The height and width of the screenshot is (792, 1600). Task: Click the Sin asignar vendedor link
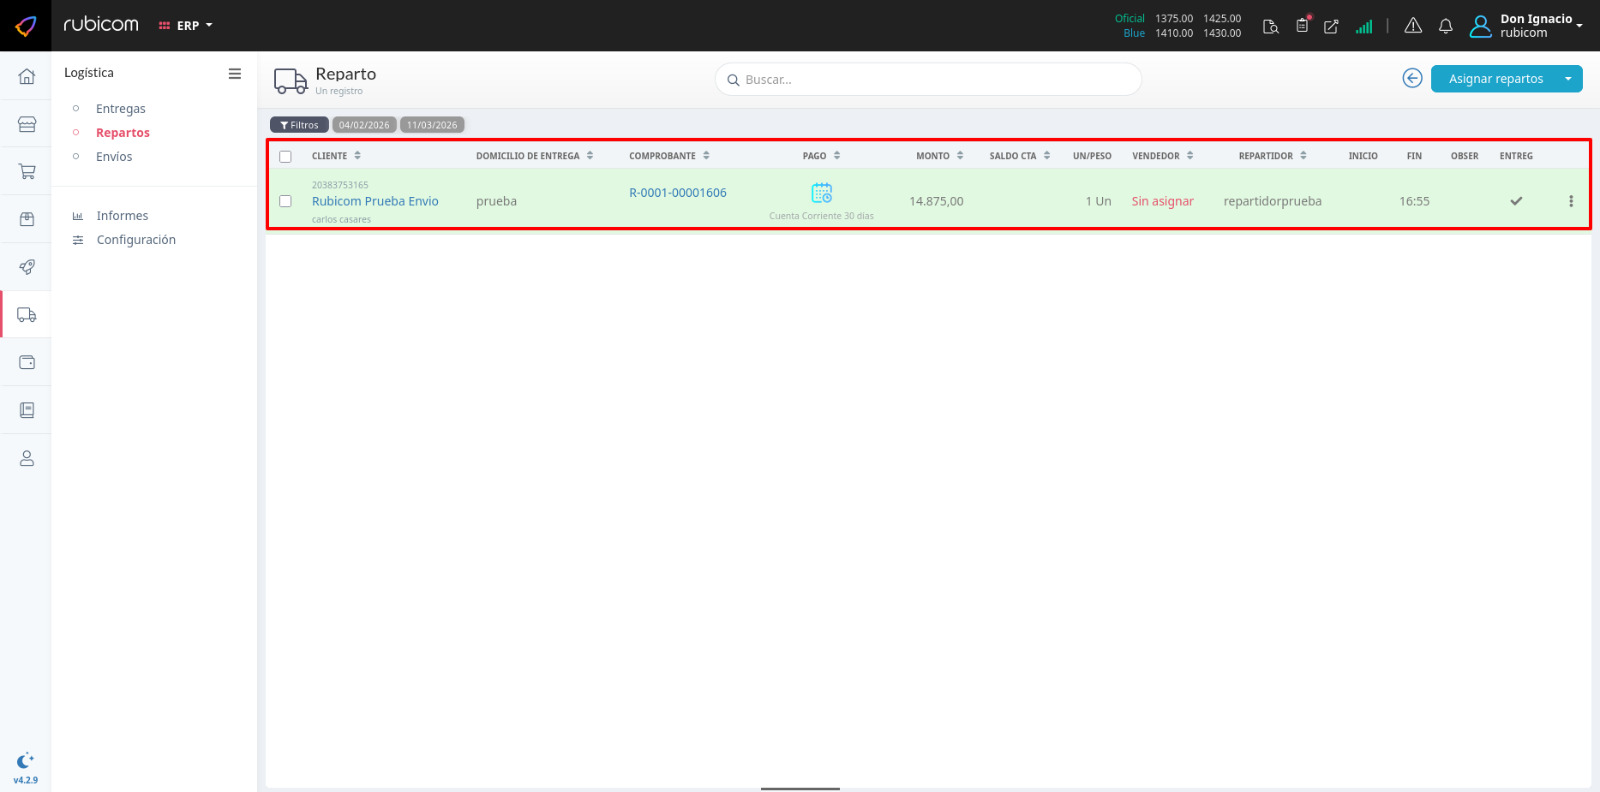(1162, 201)
